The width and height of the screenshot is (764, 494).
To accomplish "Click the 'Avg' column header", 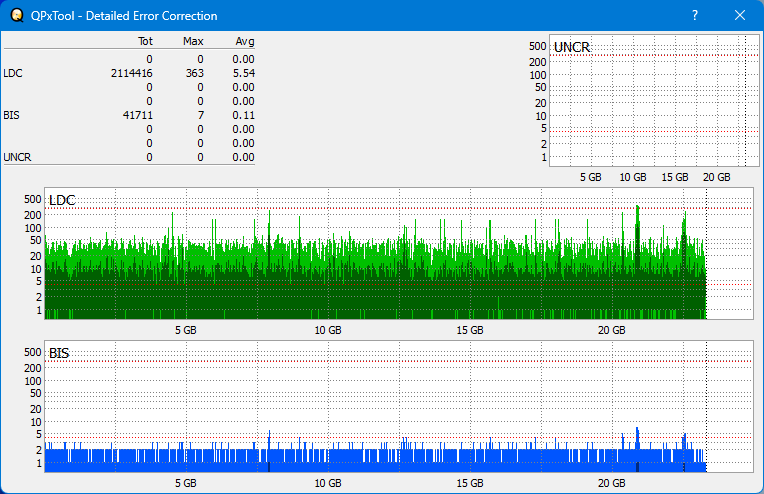I will coord(244,41).
